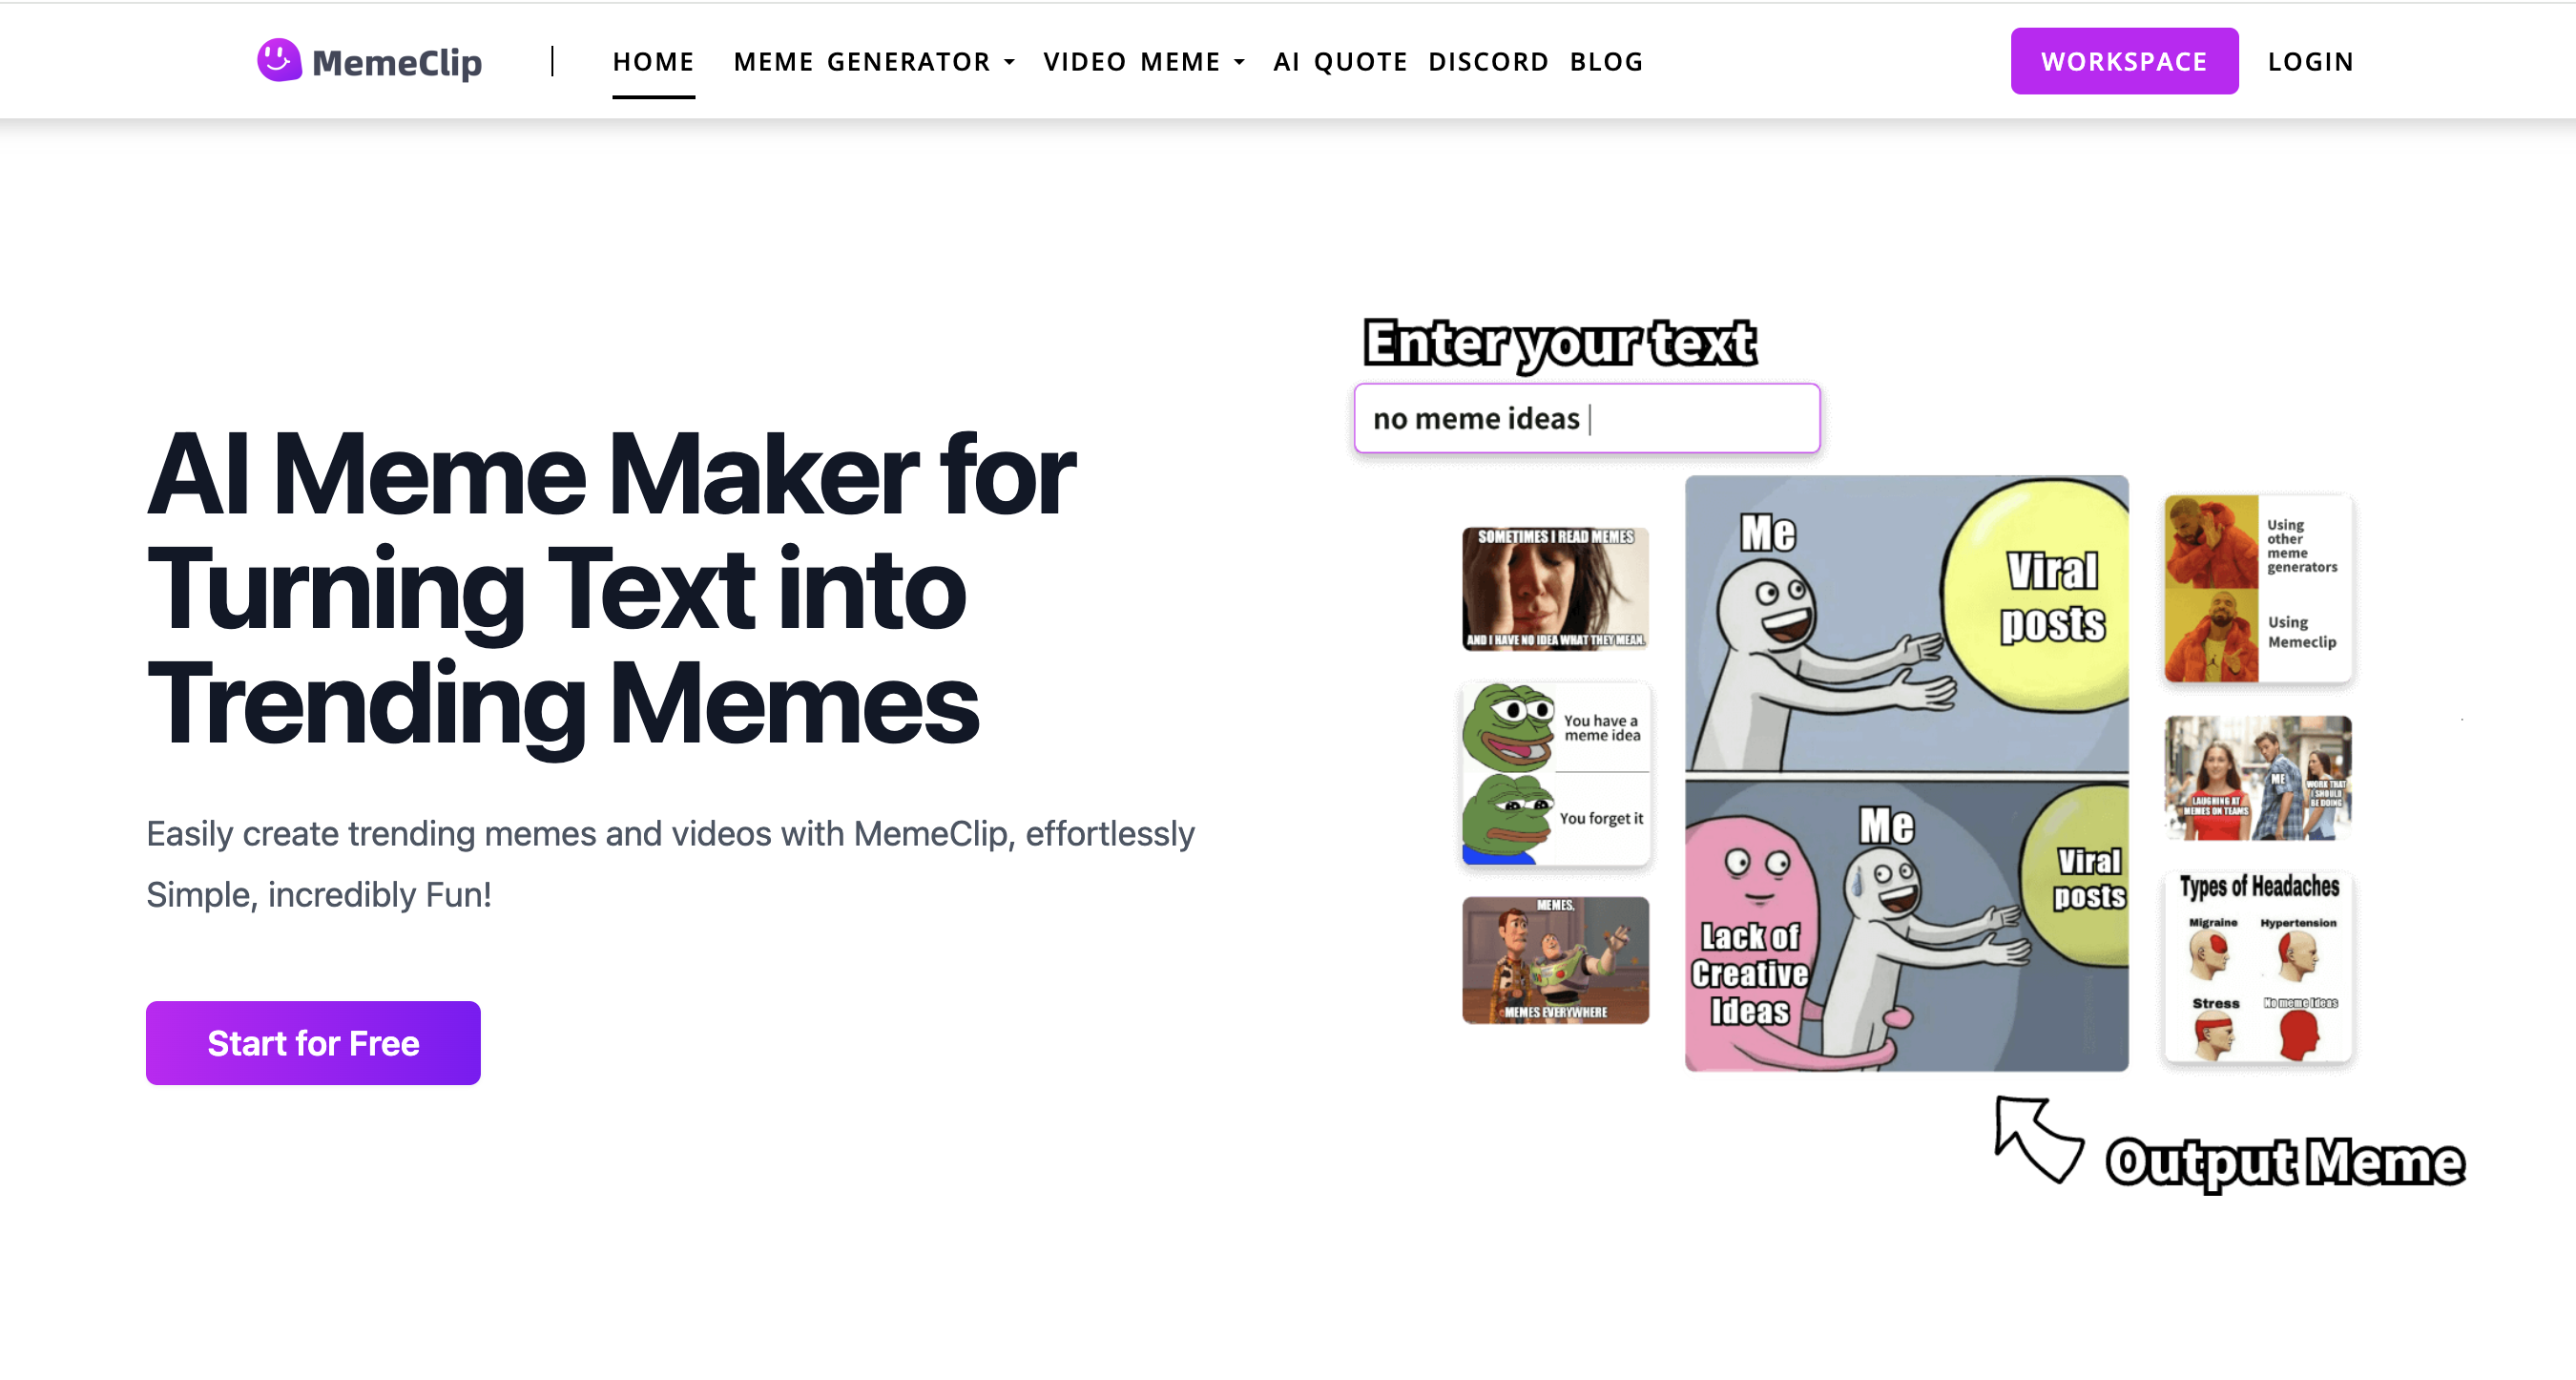Image resolution: width=2576 pixels, height=1380 pixels.
Task: Select the distracted boyfriend meme thumbnail
Action: tap(2257, 777)
